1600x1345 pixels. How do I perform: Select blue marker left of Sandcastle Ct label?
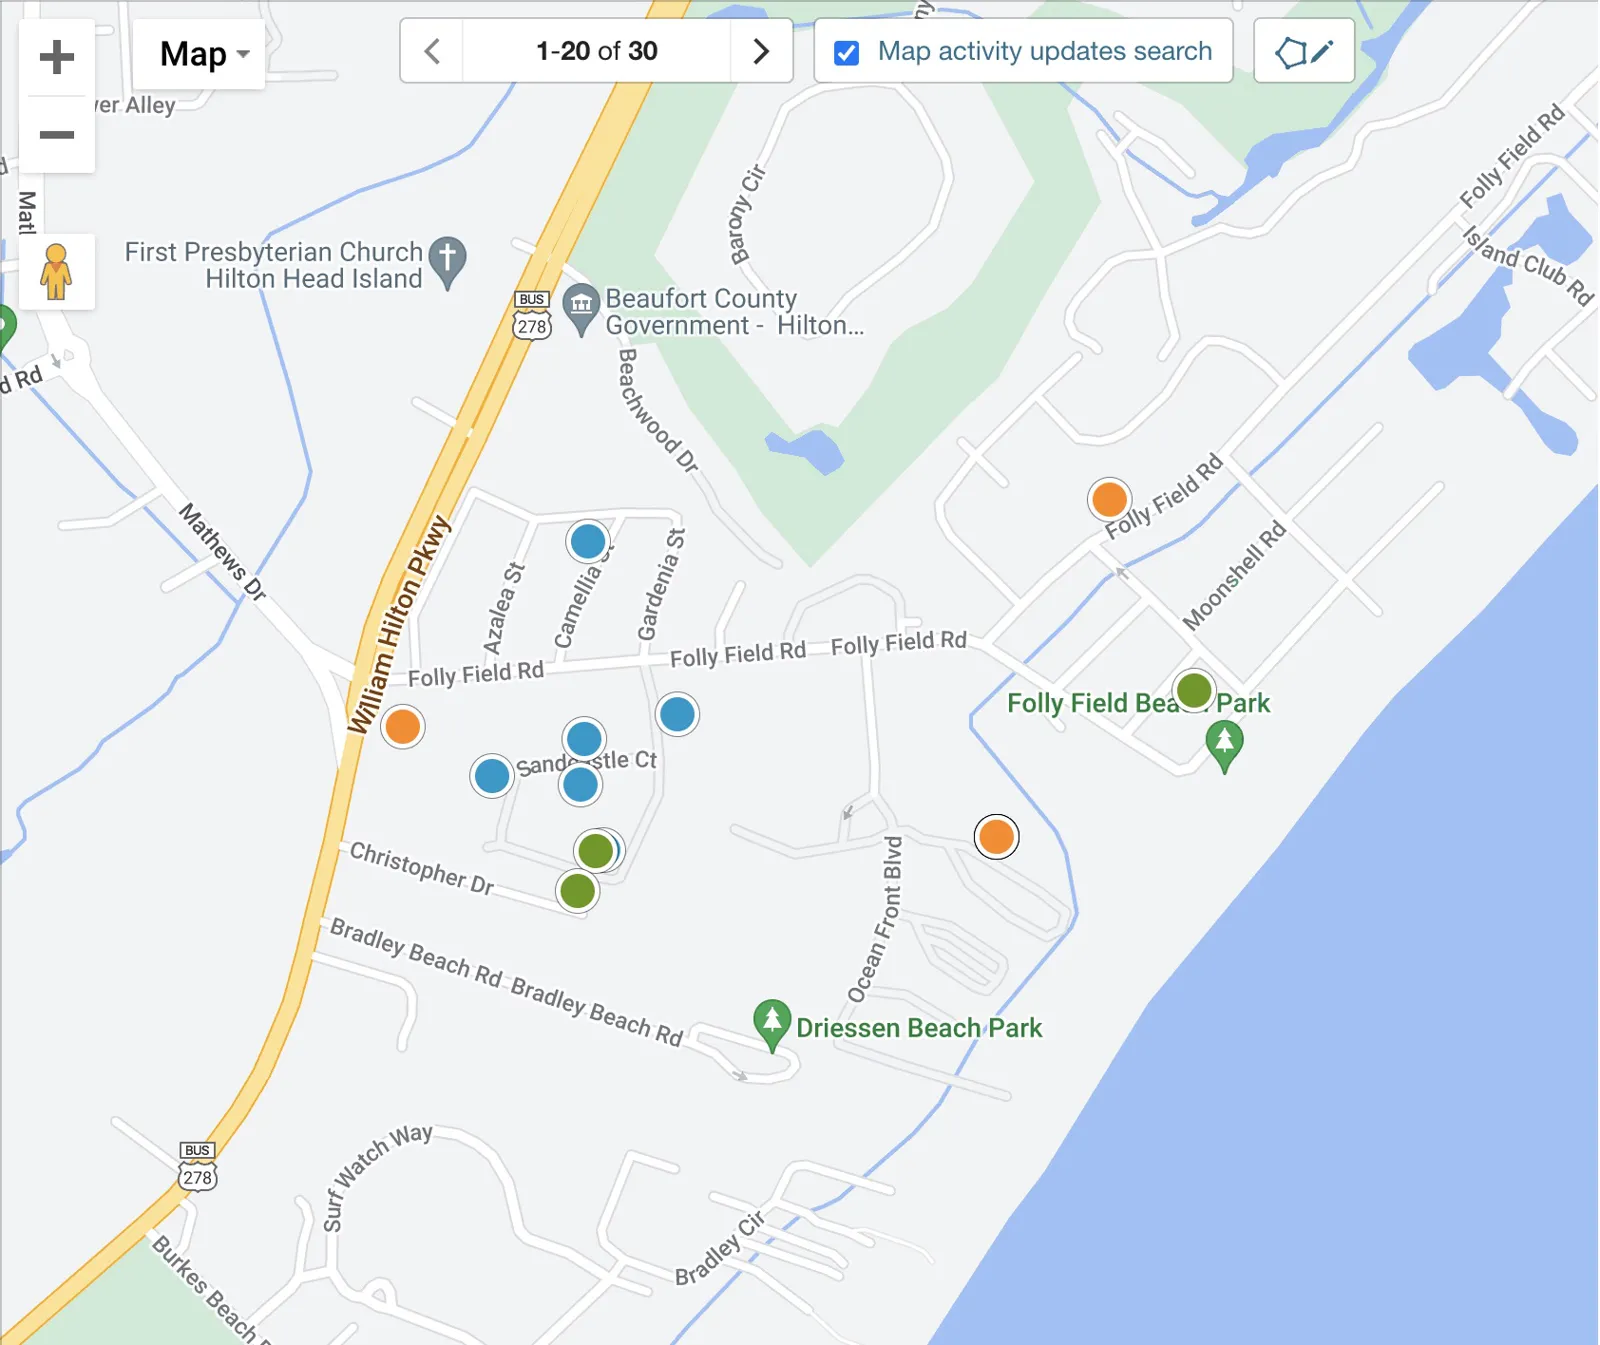(x=492, y=776)
